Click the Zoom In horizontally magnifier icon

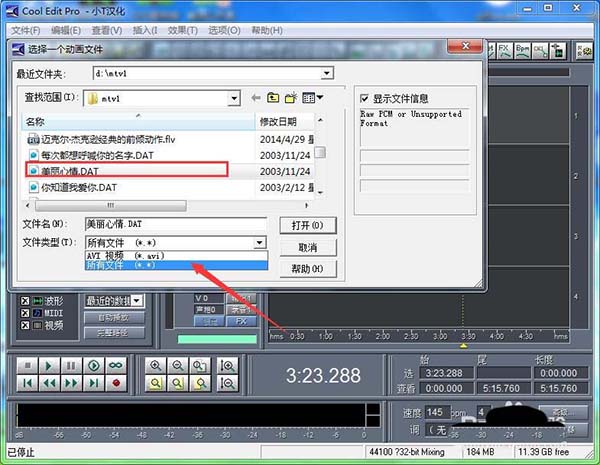[155, 366]
